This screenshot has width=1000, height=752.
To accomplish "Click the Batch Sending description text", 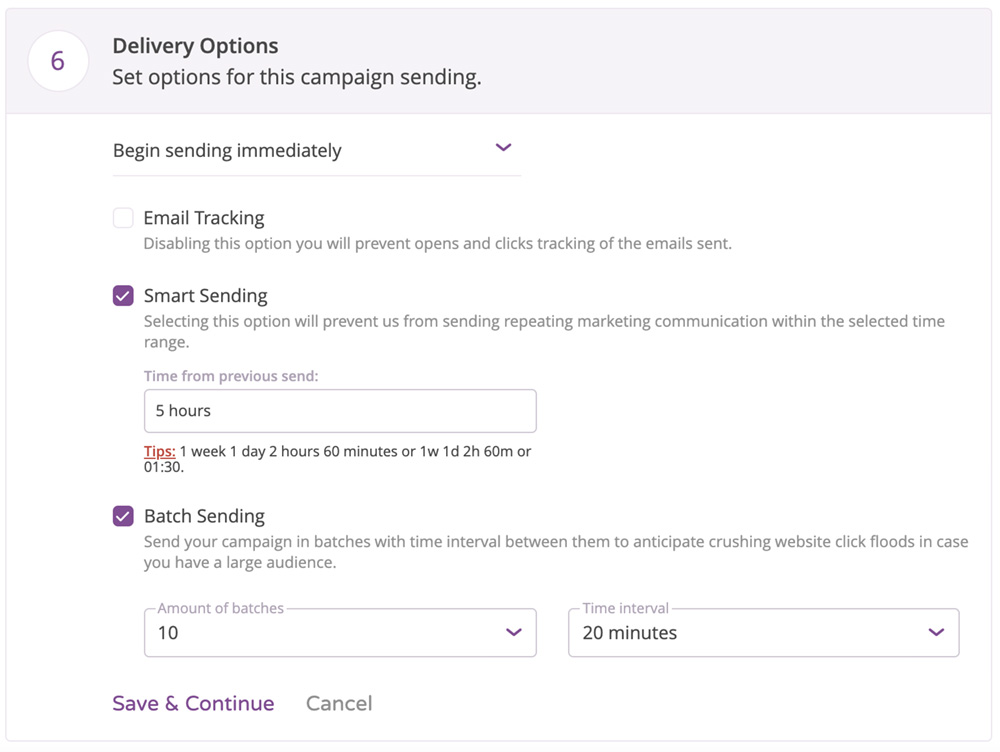I will coord(556,552).
